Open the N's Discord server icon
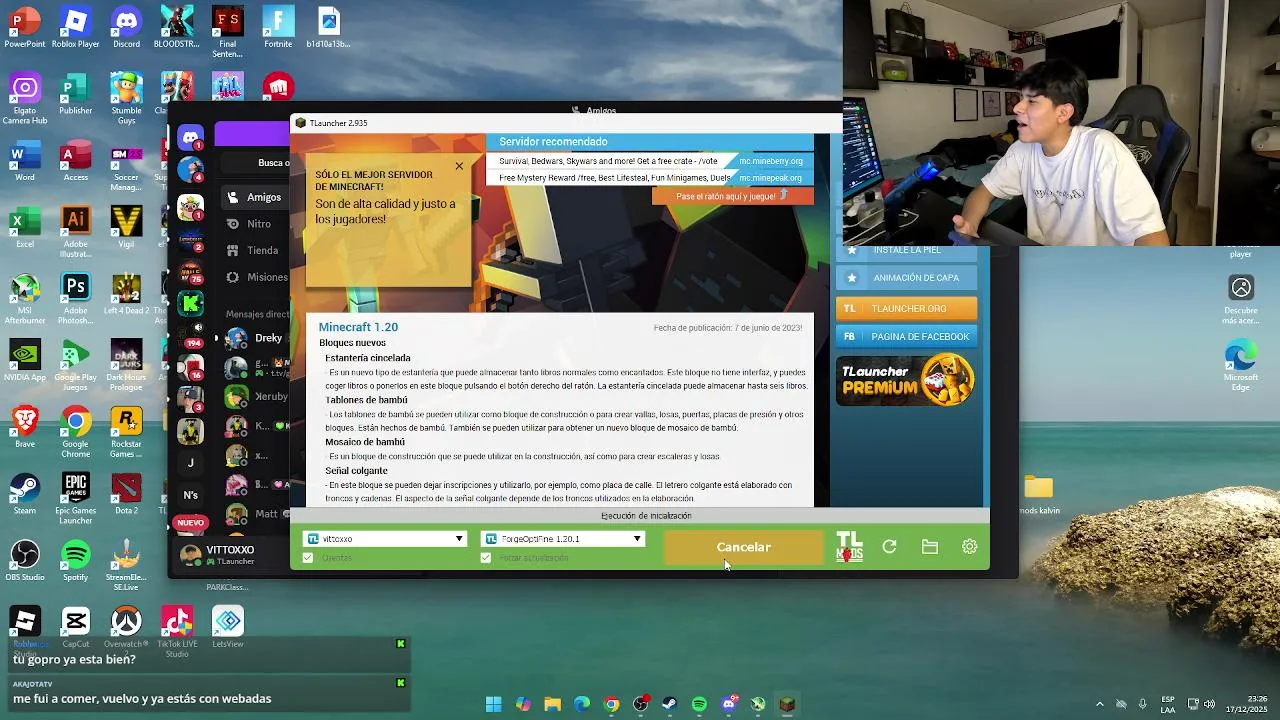Viewport: 1280px width, 720px height. (190, 495)
